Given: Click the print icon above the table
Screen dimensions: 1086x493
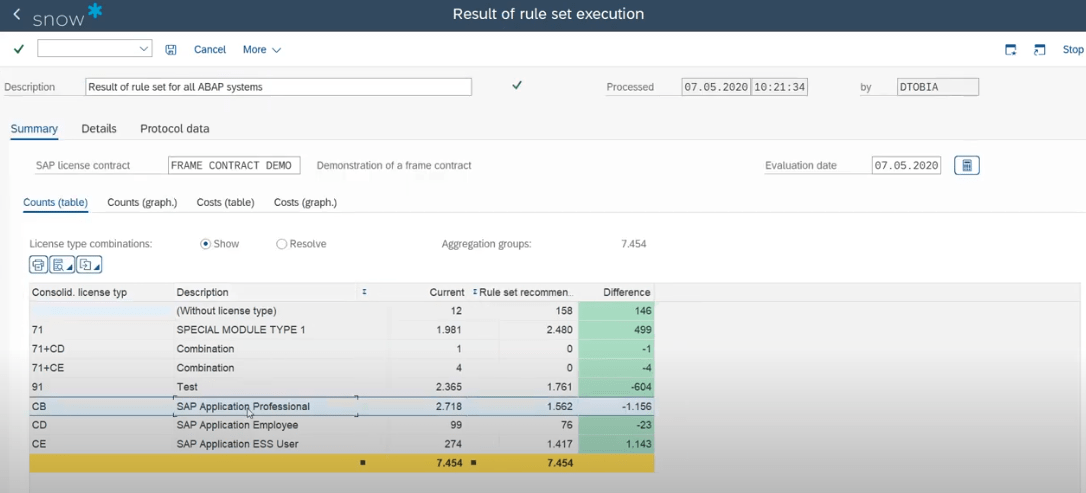Looking at the screenshot, I should tap(38, 265).
